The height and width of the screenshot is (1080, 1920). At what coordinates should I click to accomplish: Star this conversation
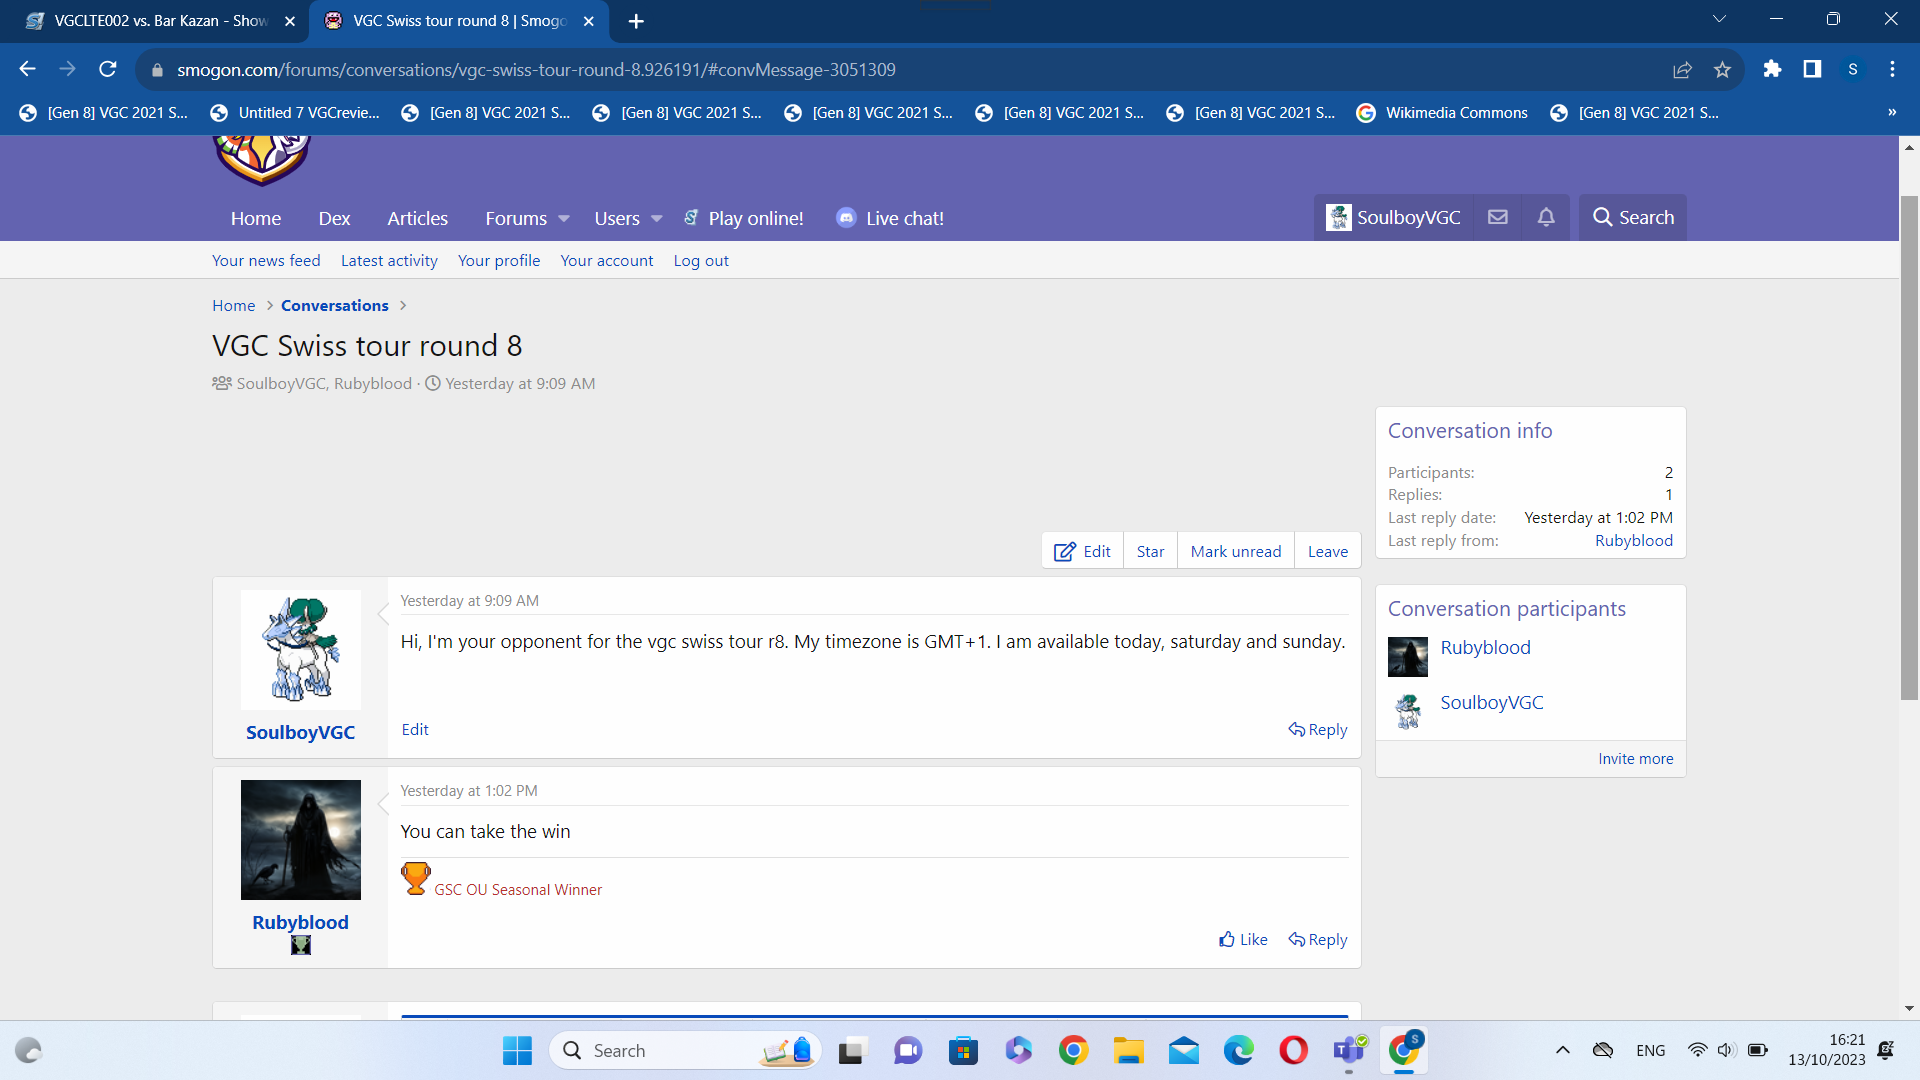point(1150,551)
